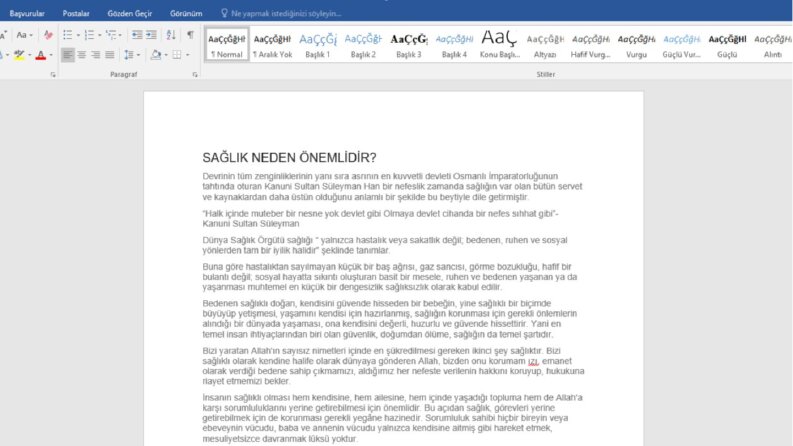Apply the Başlık 3 style
793x446 pixels.
click(409, 44)
